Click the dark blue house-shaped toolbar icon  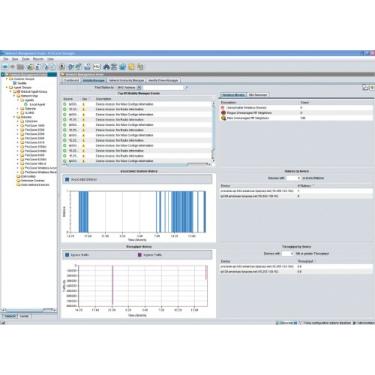coord(106,67)
